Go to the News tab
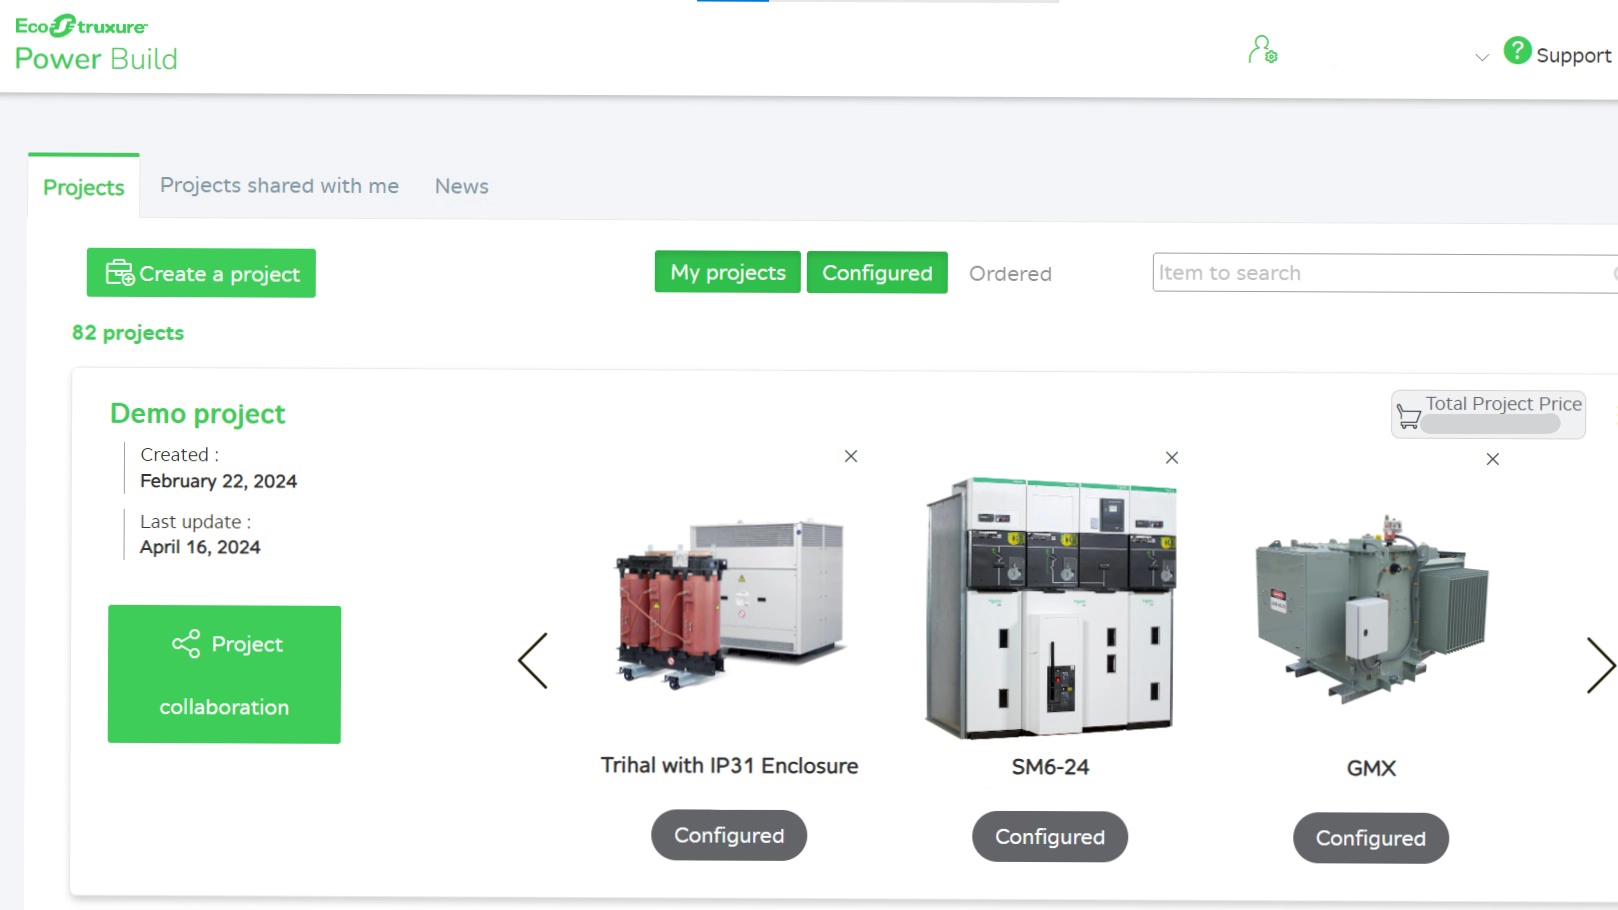 click(462, 186)
